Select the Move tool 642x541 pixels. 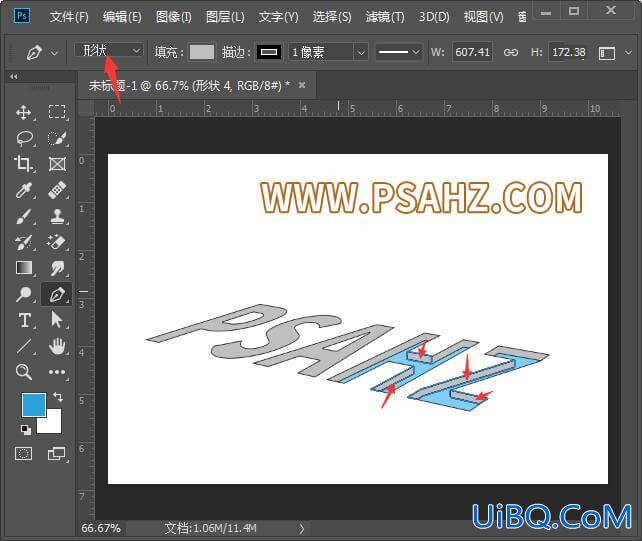tap(24, 112)
